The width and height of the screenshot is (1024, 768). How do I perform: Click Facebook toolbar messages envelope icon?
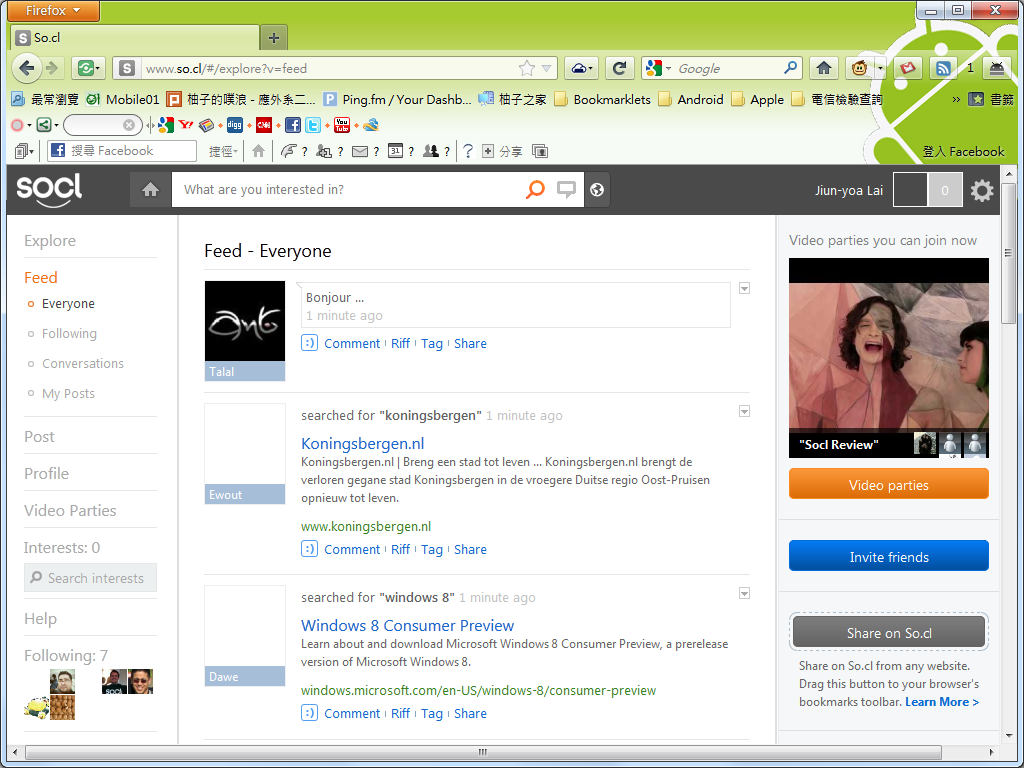point(360,152)
